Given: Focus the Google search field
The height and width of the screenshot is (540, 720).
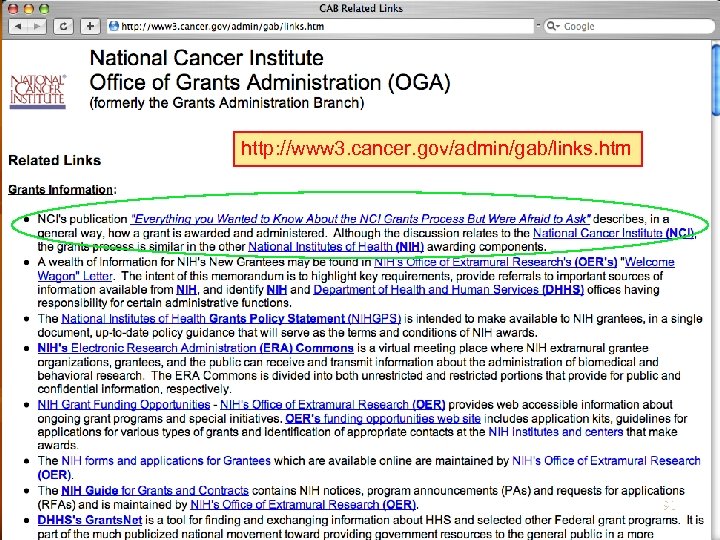Looking at the screenshot, I should coord(629,26).
